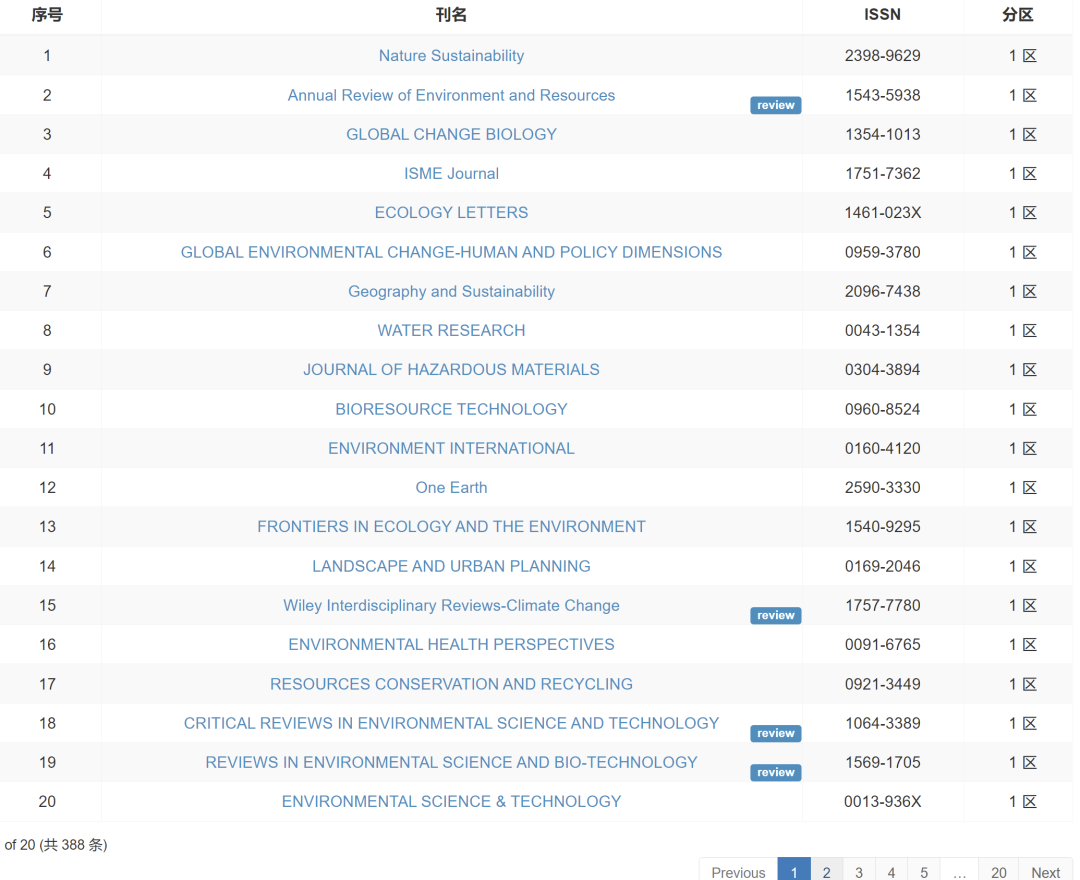Click the Annual Review of Environment and Resources link
The image size is (1080, 880).
point(451,95)
